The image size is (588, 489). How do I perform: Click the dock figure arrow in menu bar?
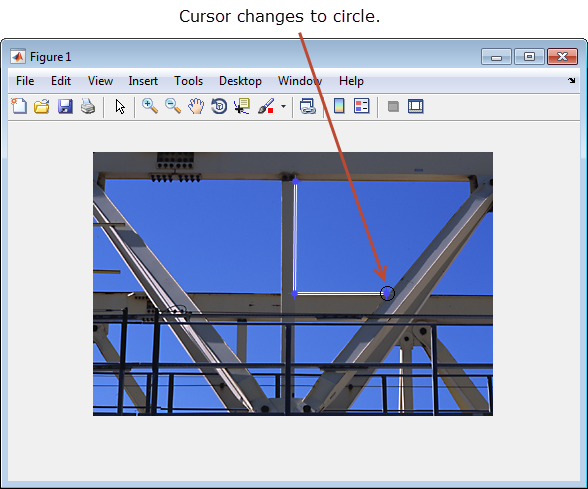572,80
